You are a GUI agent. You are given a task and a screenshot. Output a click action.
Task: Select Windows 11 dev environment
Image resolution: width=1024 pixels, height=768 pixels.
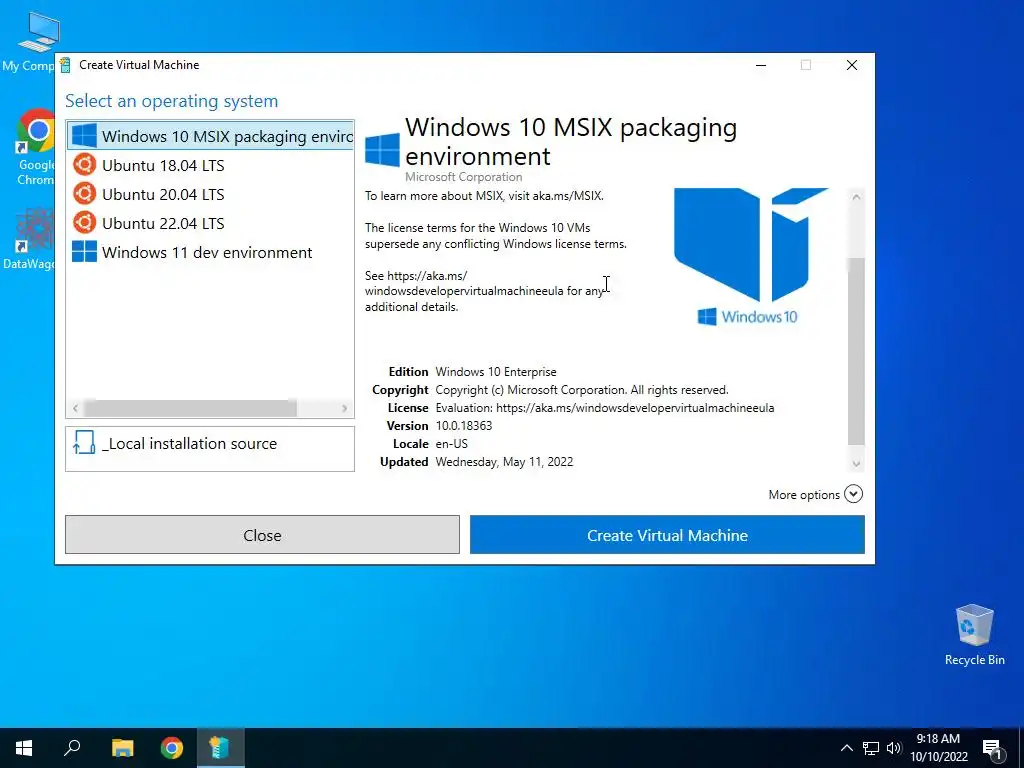pos(210,252)
